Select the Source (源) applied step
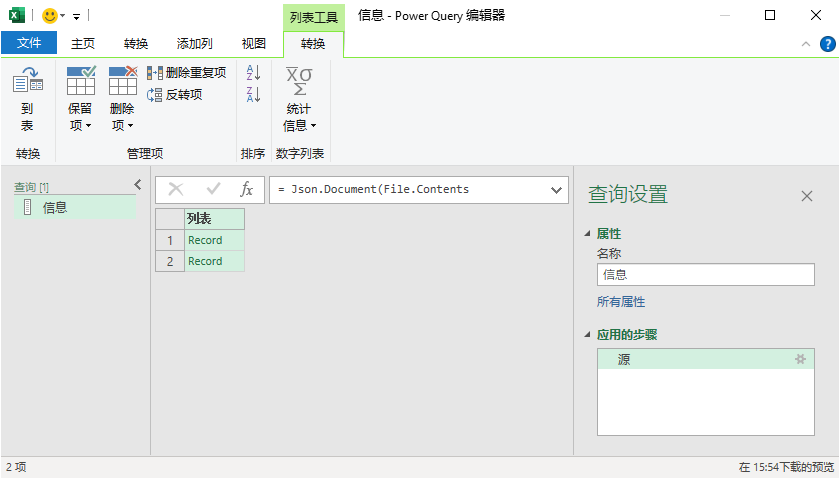Viewport: 840px width, 479px height. [706, 359]
